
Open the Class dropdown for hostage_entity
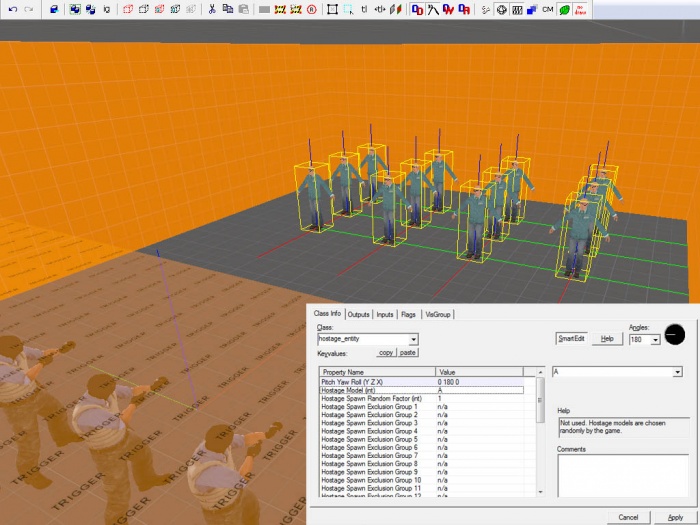click(x=413, y=340)
